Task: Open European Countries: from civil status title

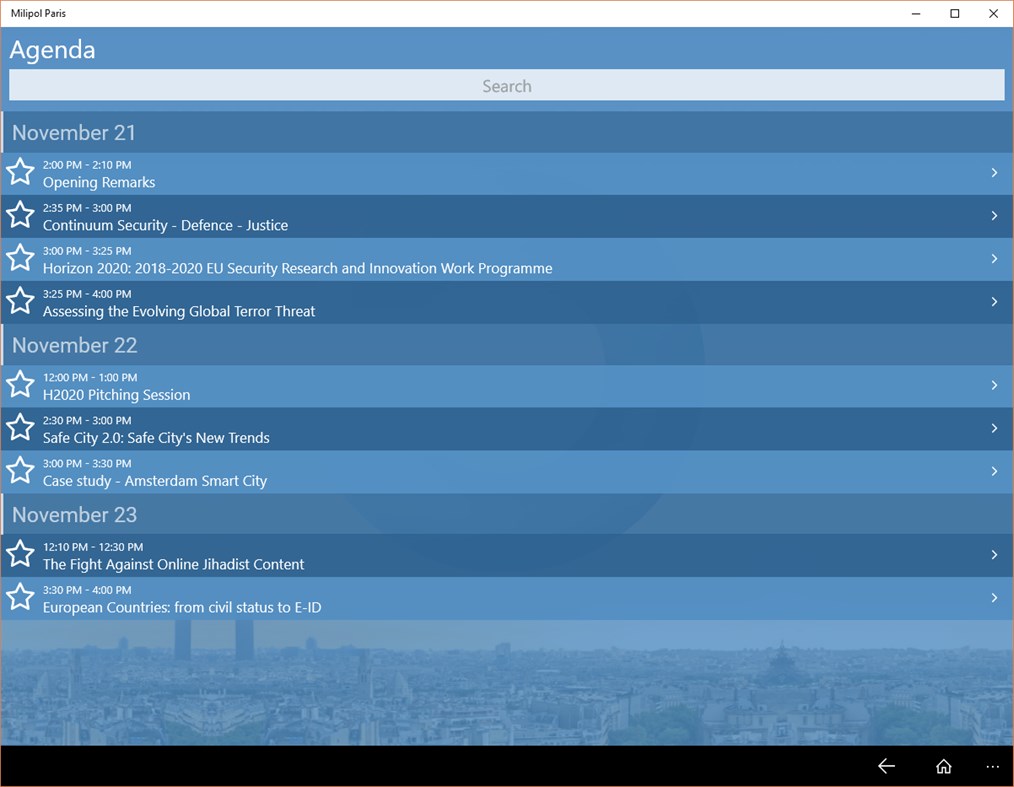Action: click(x=182, y=607)
